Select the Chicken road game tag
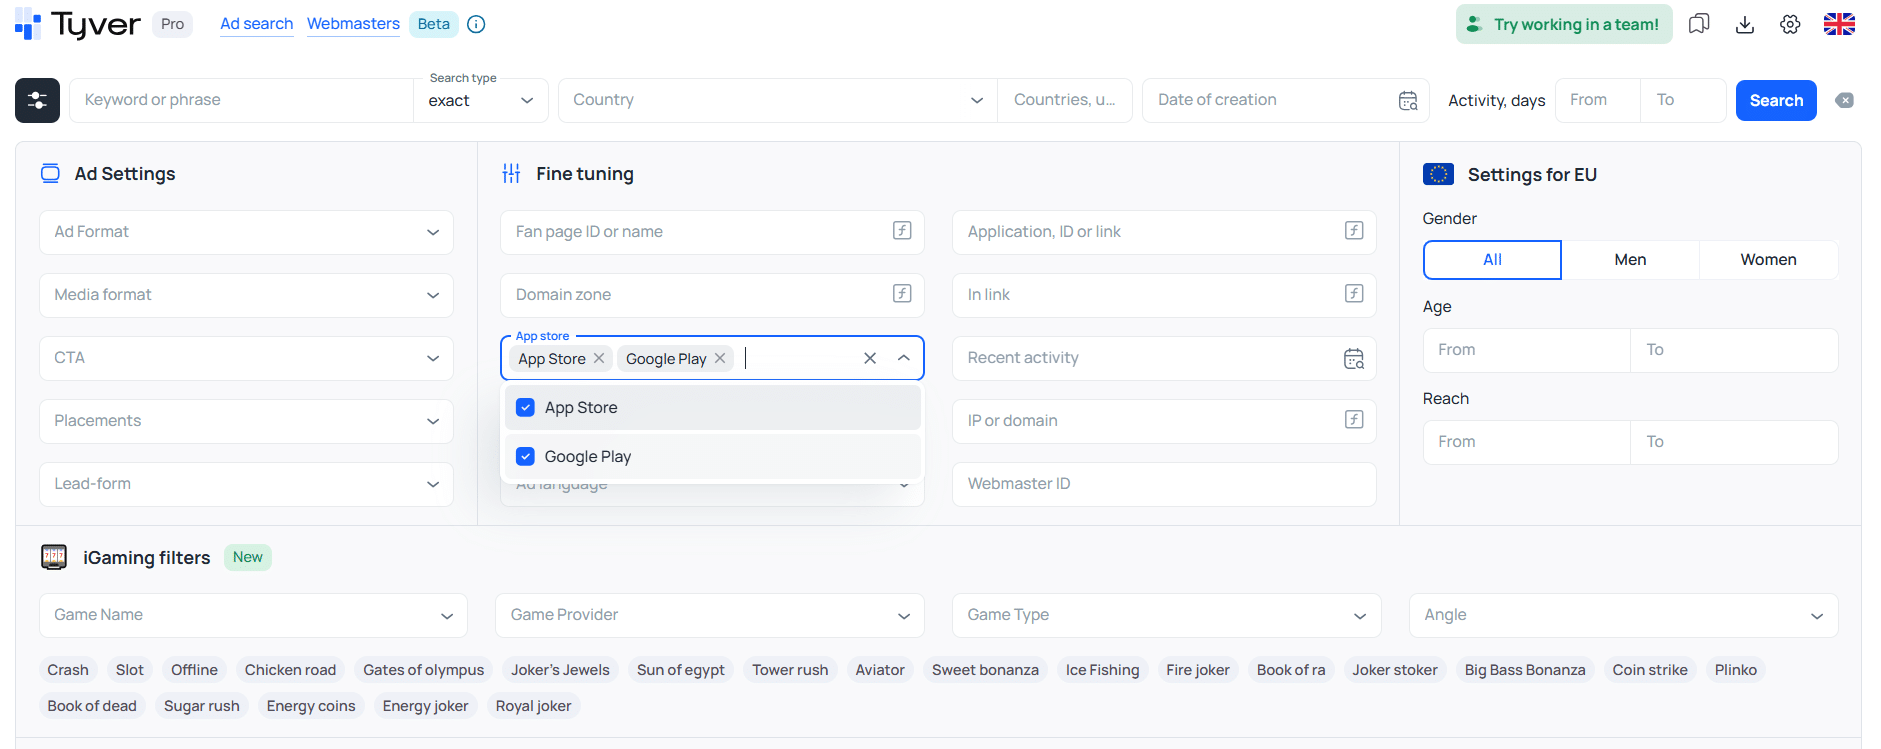Image resolution: width=1881 pixels, height=749 pixels. 290,670
